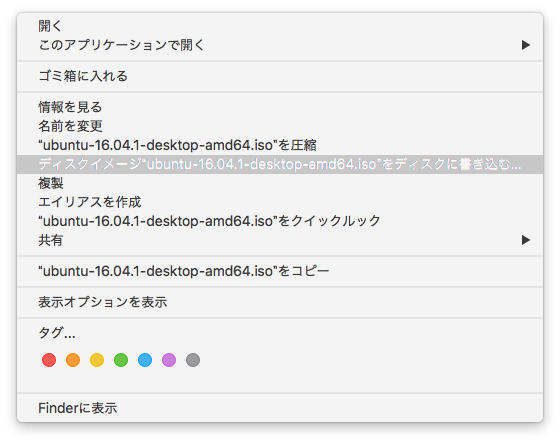The image size is (560, 443).
Task: Expand arrow beside 共有
Action: click(x=525, y=240)
